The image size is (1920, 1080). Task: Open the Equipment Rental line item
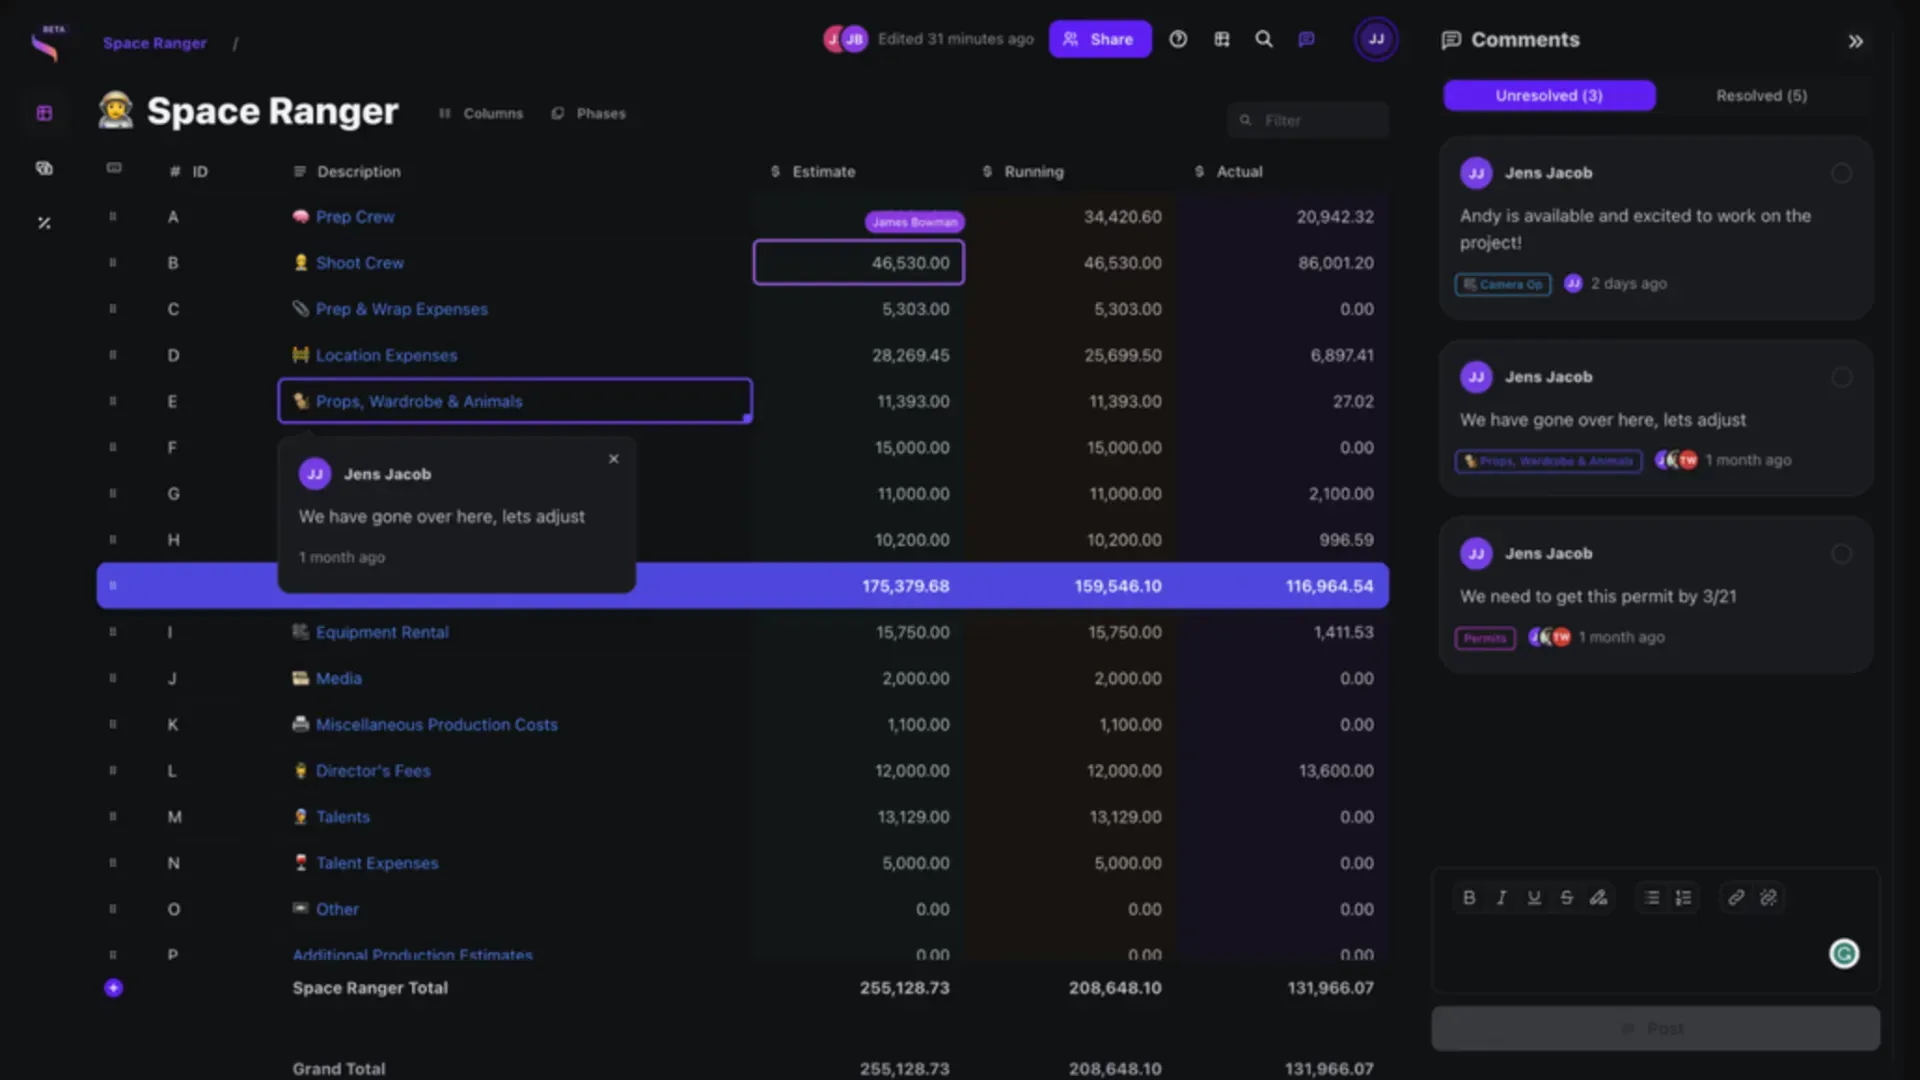[x=382, y=632]
